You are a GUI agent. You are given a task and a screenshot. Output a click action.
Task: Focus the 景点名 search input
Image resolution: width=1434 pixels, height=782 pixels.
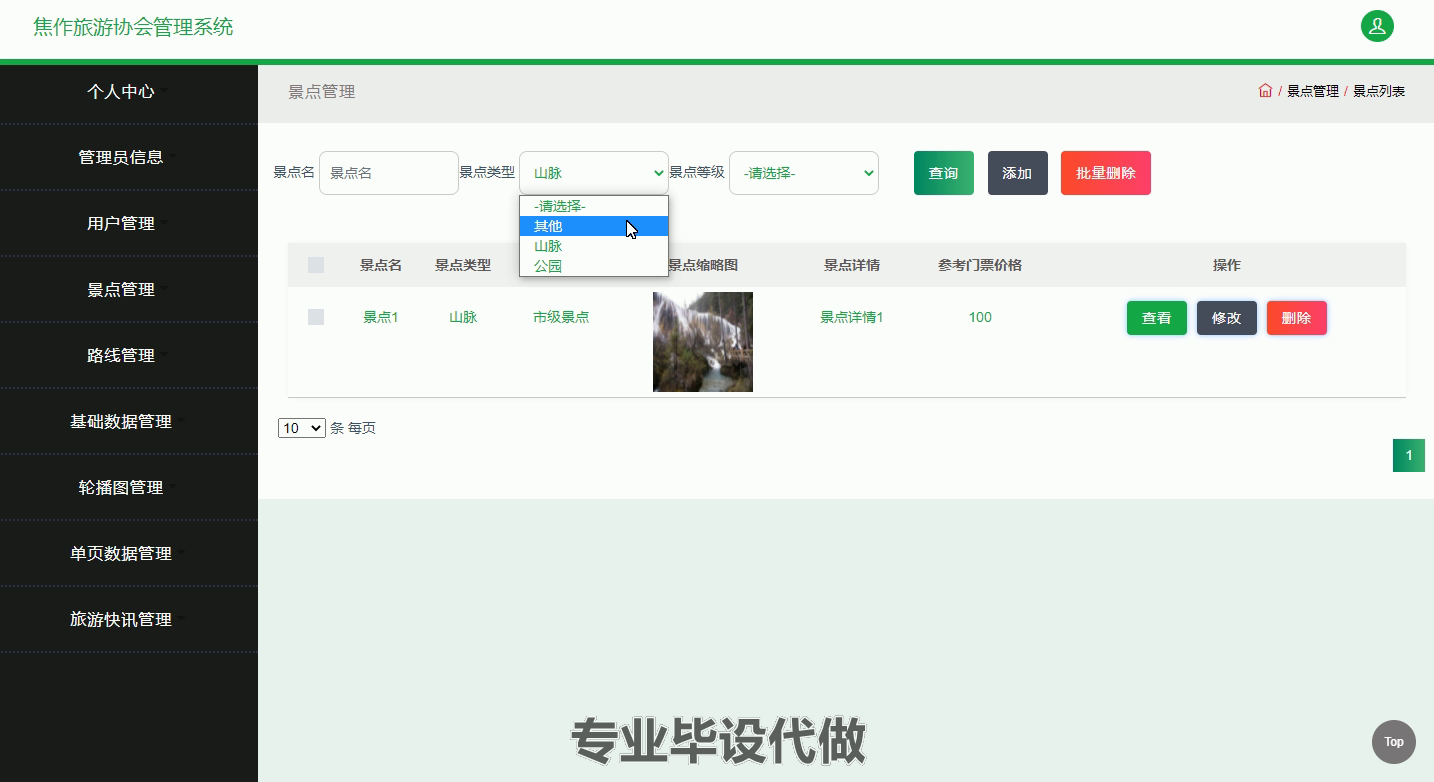(389, 173)
